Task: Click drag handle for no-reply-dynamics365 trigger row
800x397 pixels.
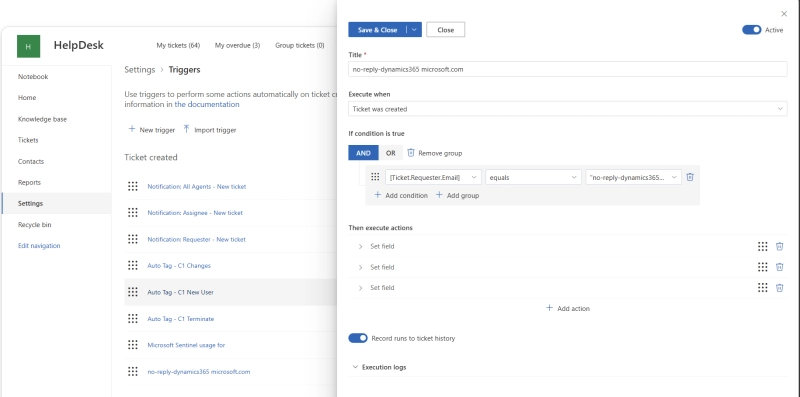Action: point(133,371)
